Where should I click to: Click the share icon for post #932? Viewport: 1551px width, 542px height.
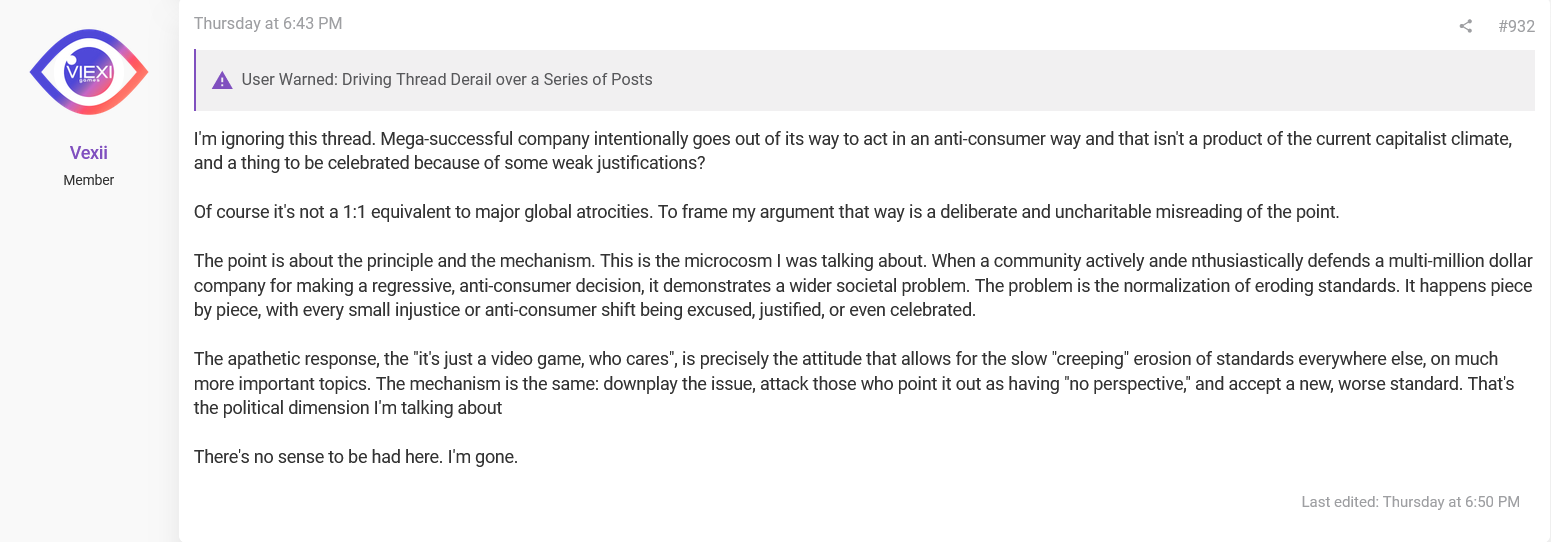(1465, 26)
